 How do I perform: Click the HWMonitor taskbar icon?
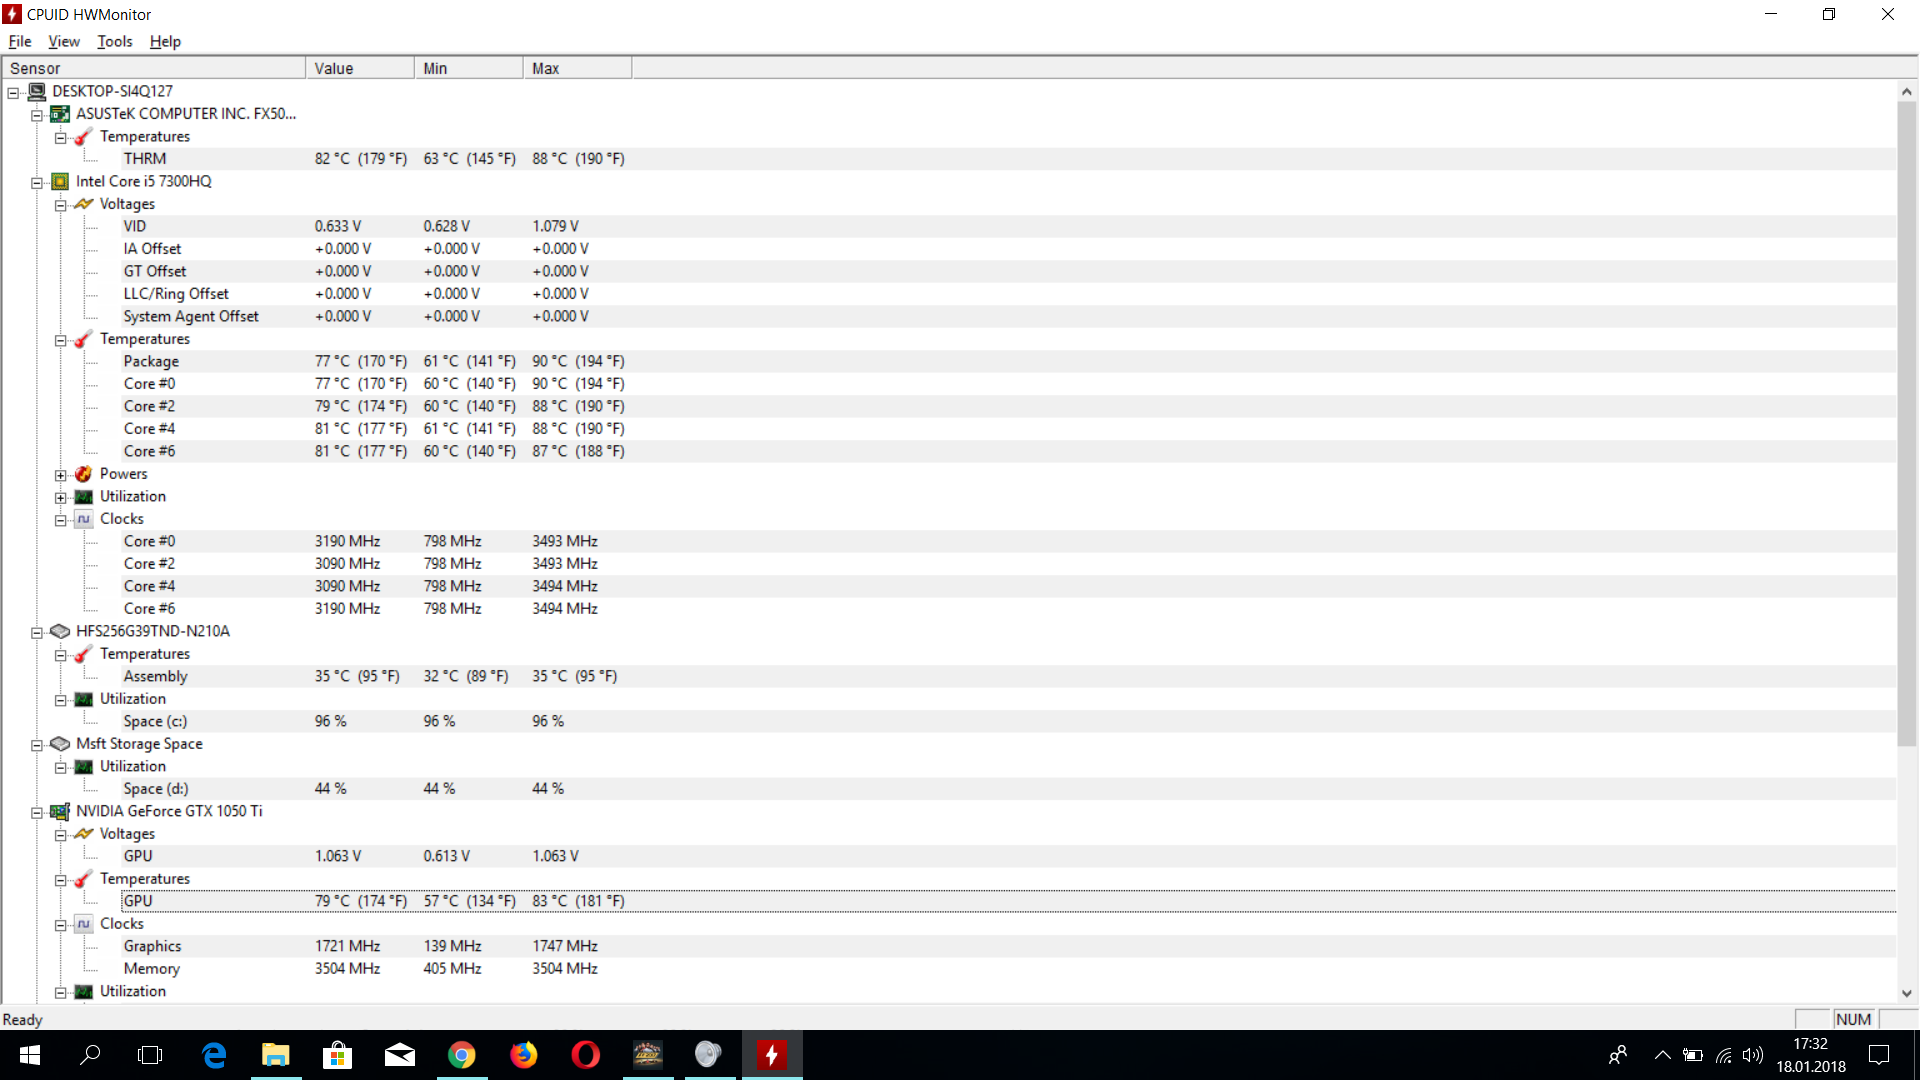[x=772, y=1055]
